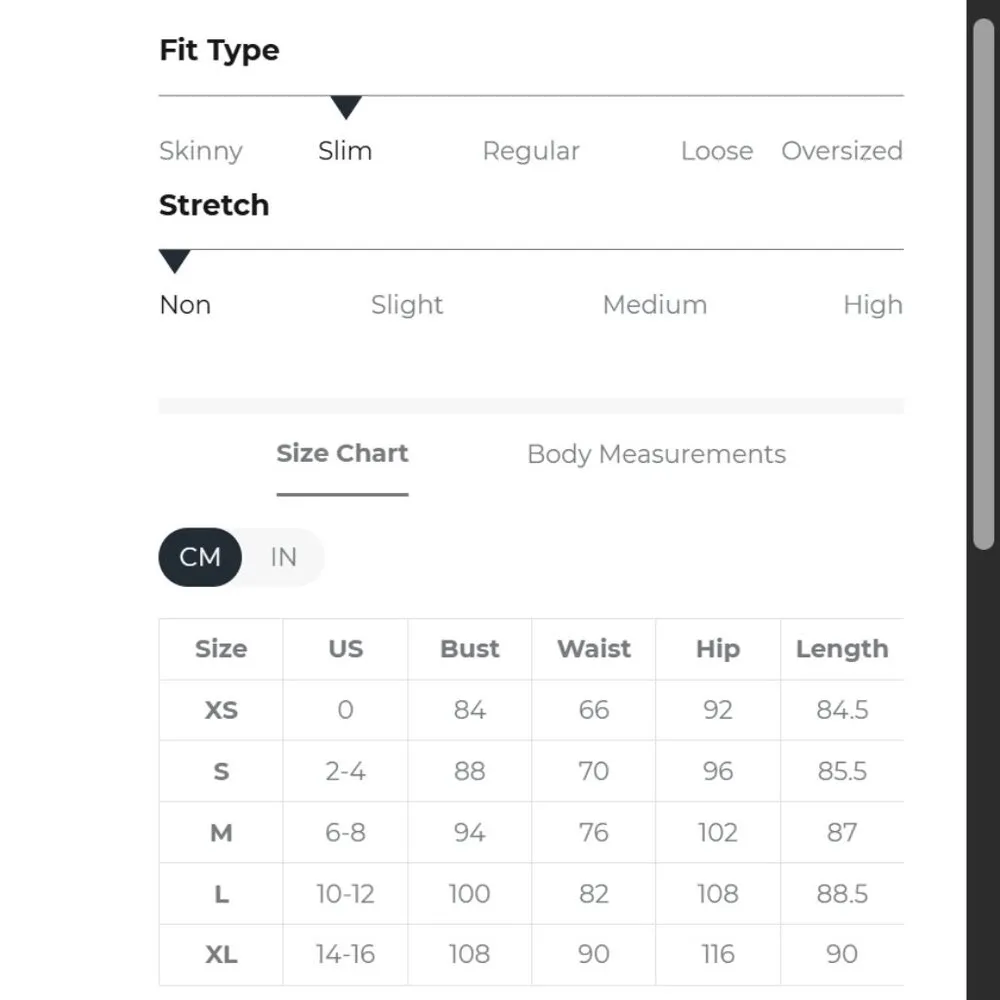Click the High stretch label
Image resolution: width=1000 pixels, height=1000 pixels.
click(872, 305)
